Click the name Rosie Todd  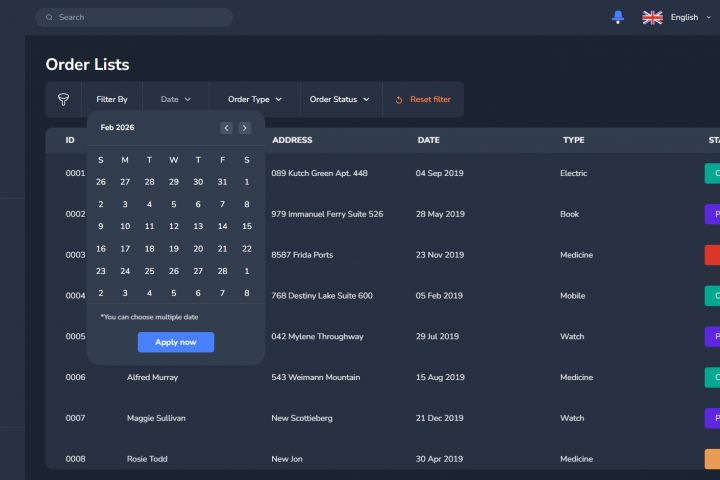147,459
